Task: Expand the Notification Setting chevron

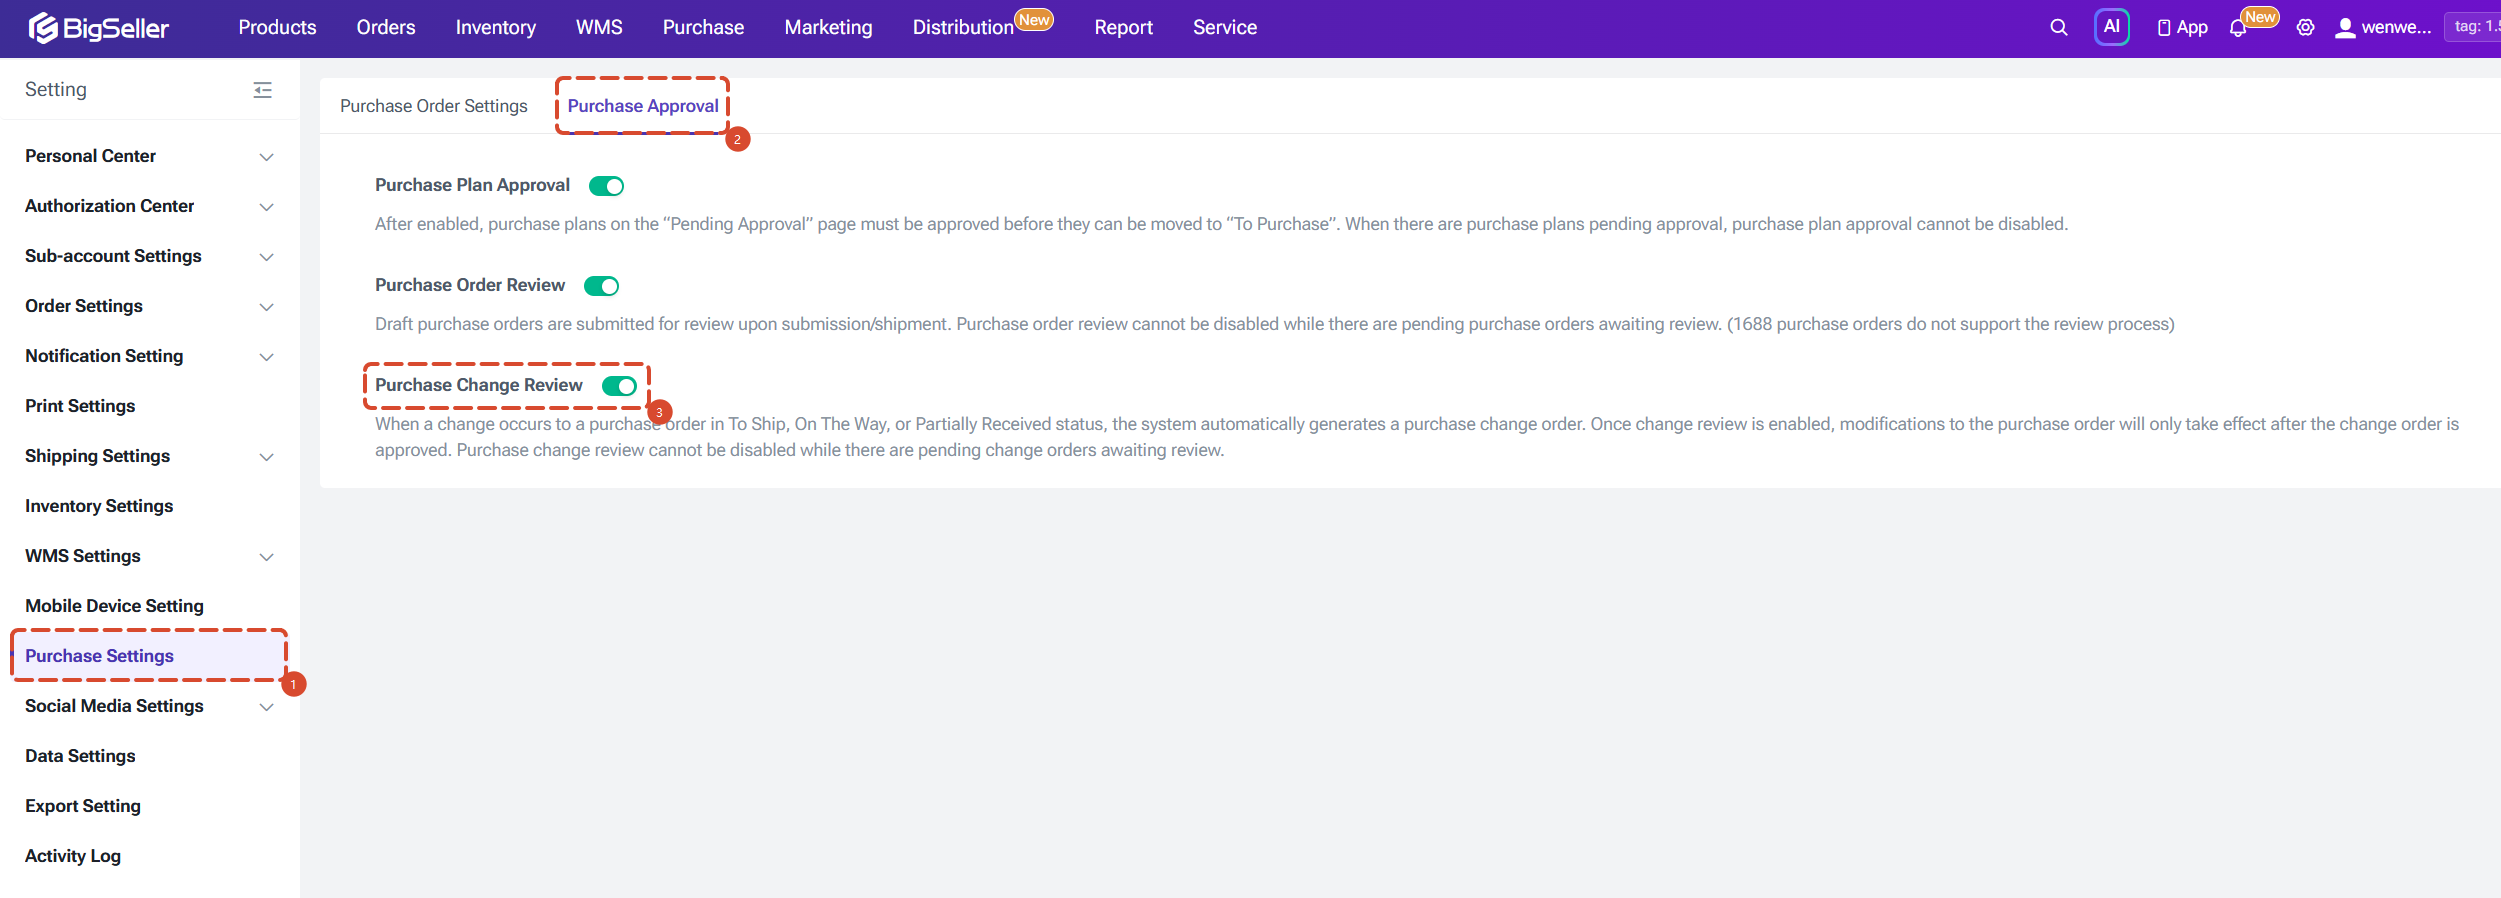Action: coord(266,357)
